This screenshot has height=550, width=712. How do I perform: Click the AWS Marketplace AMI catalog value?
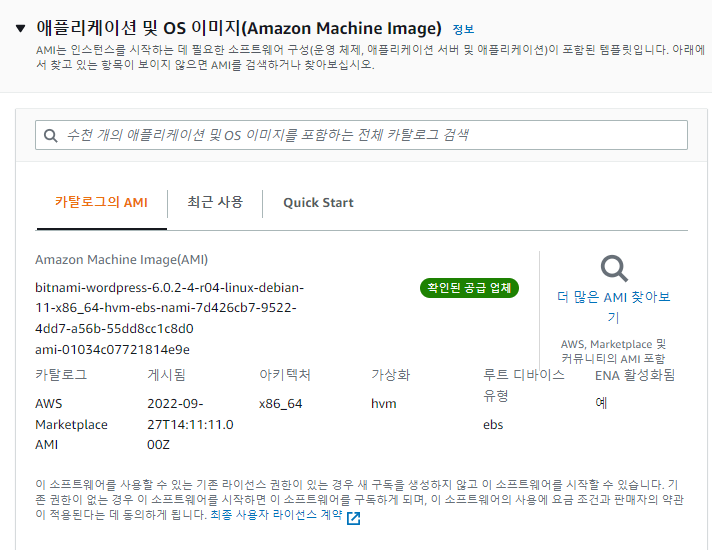71,424
